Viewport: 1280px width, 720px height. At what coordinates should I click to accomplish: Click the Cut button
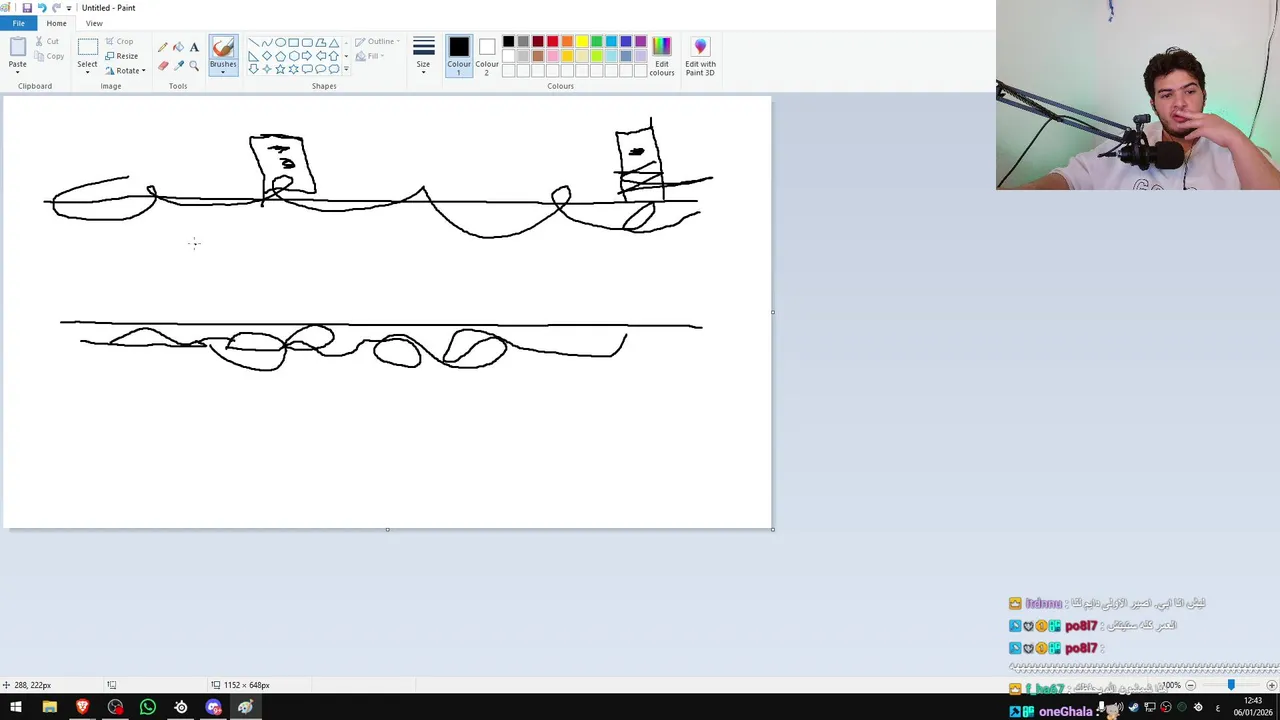click(46, 41)
